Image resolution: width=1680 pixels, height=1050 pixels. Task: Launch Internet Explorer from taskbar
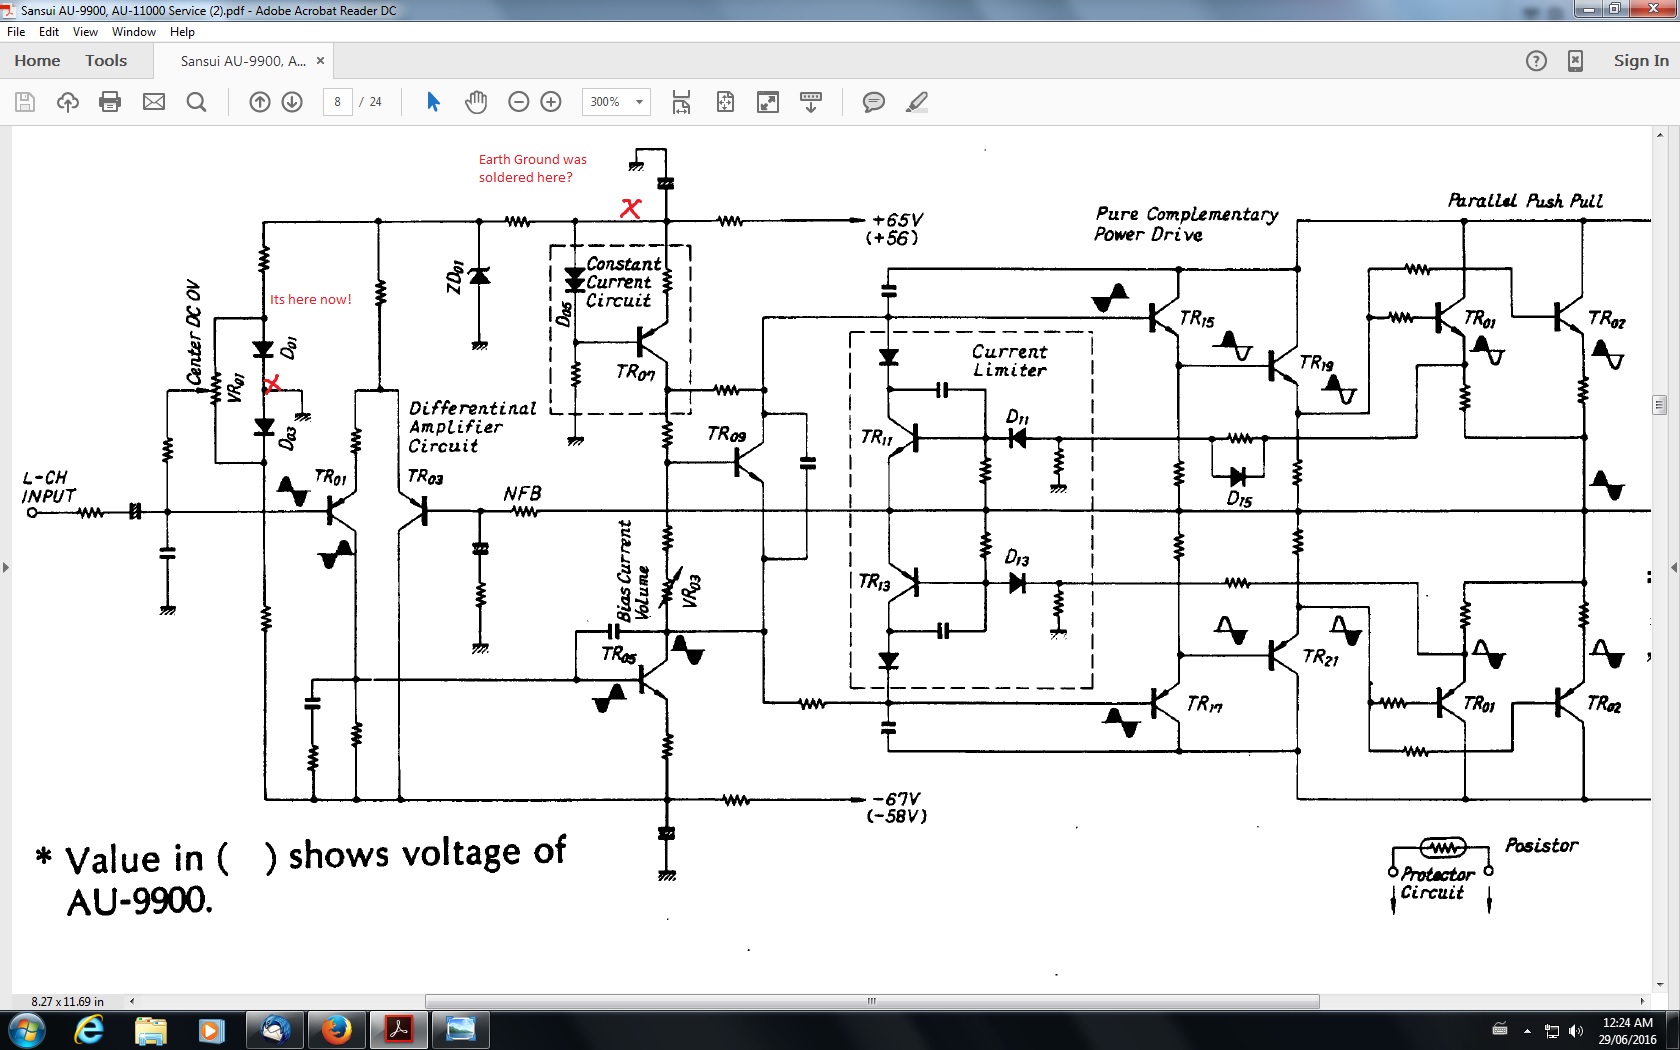pos(89,1031)
